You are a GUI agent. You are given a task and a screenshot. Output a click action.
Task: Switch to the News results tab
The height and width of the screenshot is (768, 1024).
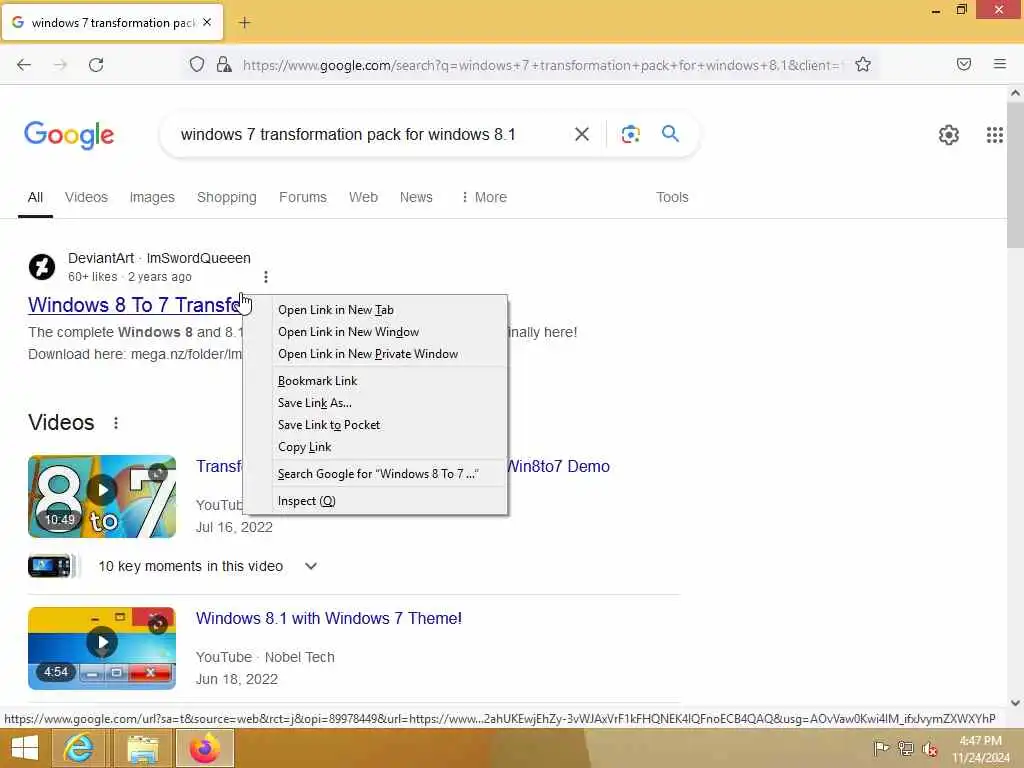tap(416, 197)
